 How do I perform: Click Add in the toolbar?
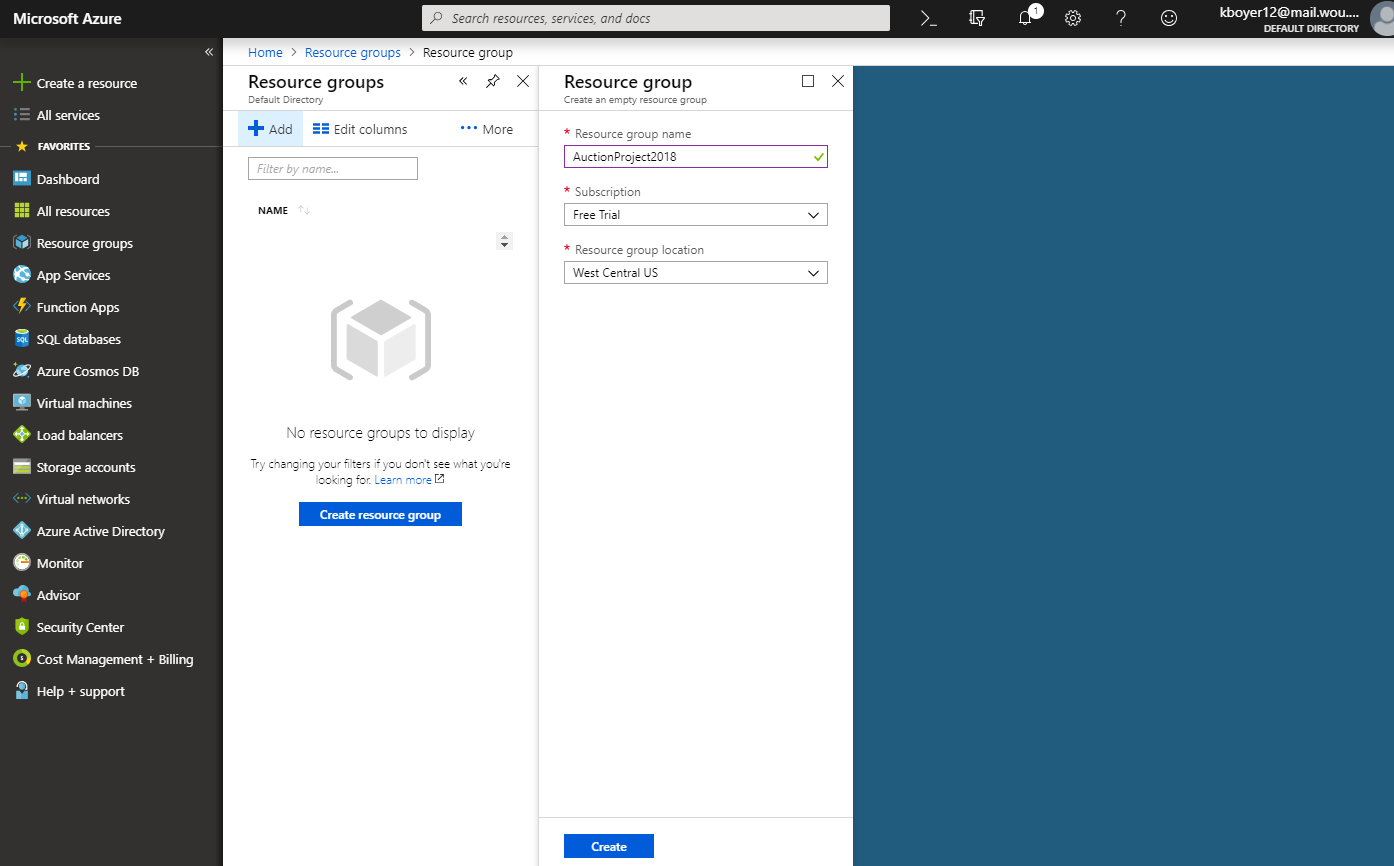click(x=270, y=129)
